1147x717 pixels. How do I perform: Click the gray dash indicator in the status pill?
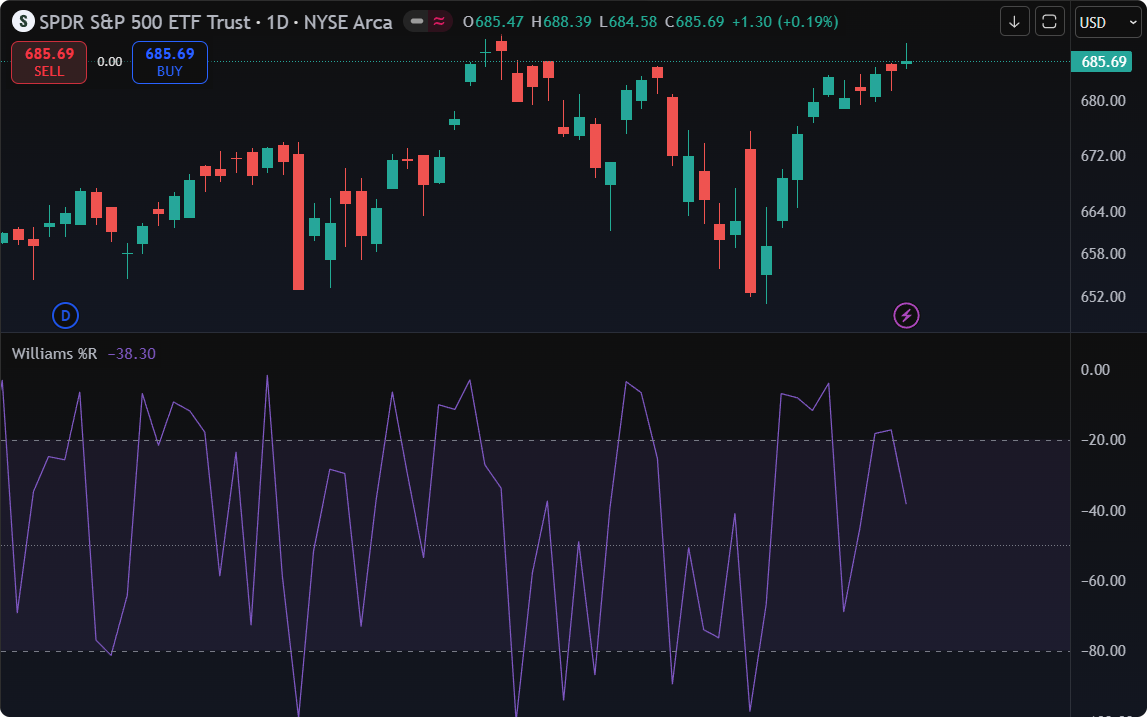(x=418, y=22)
